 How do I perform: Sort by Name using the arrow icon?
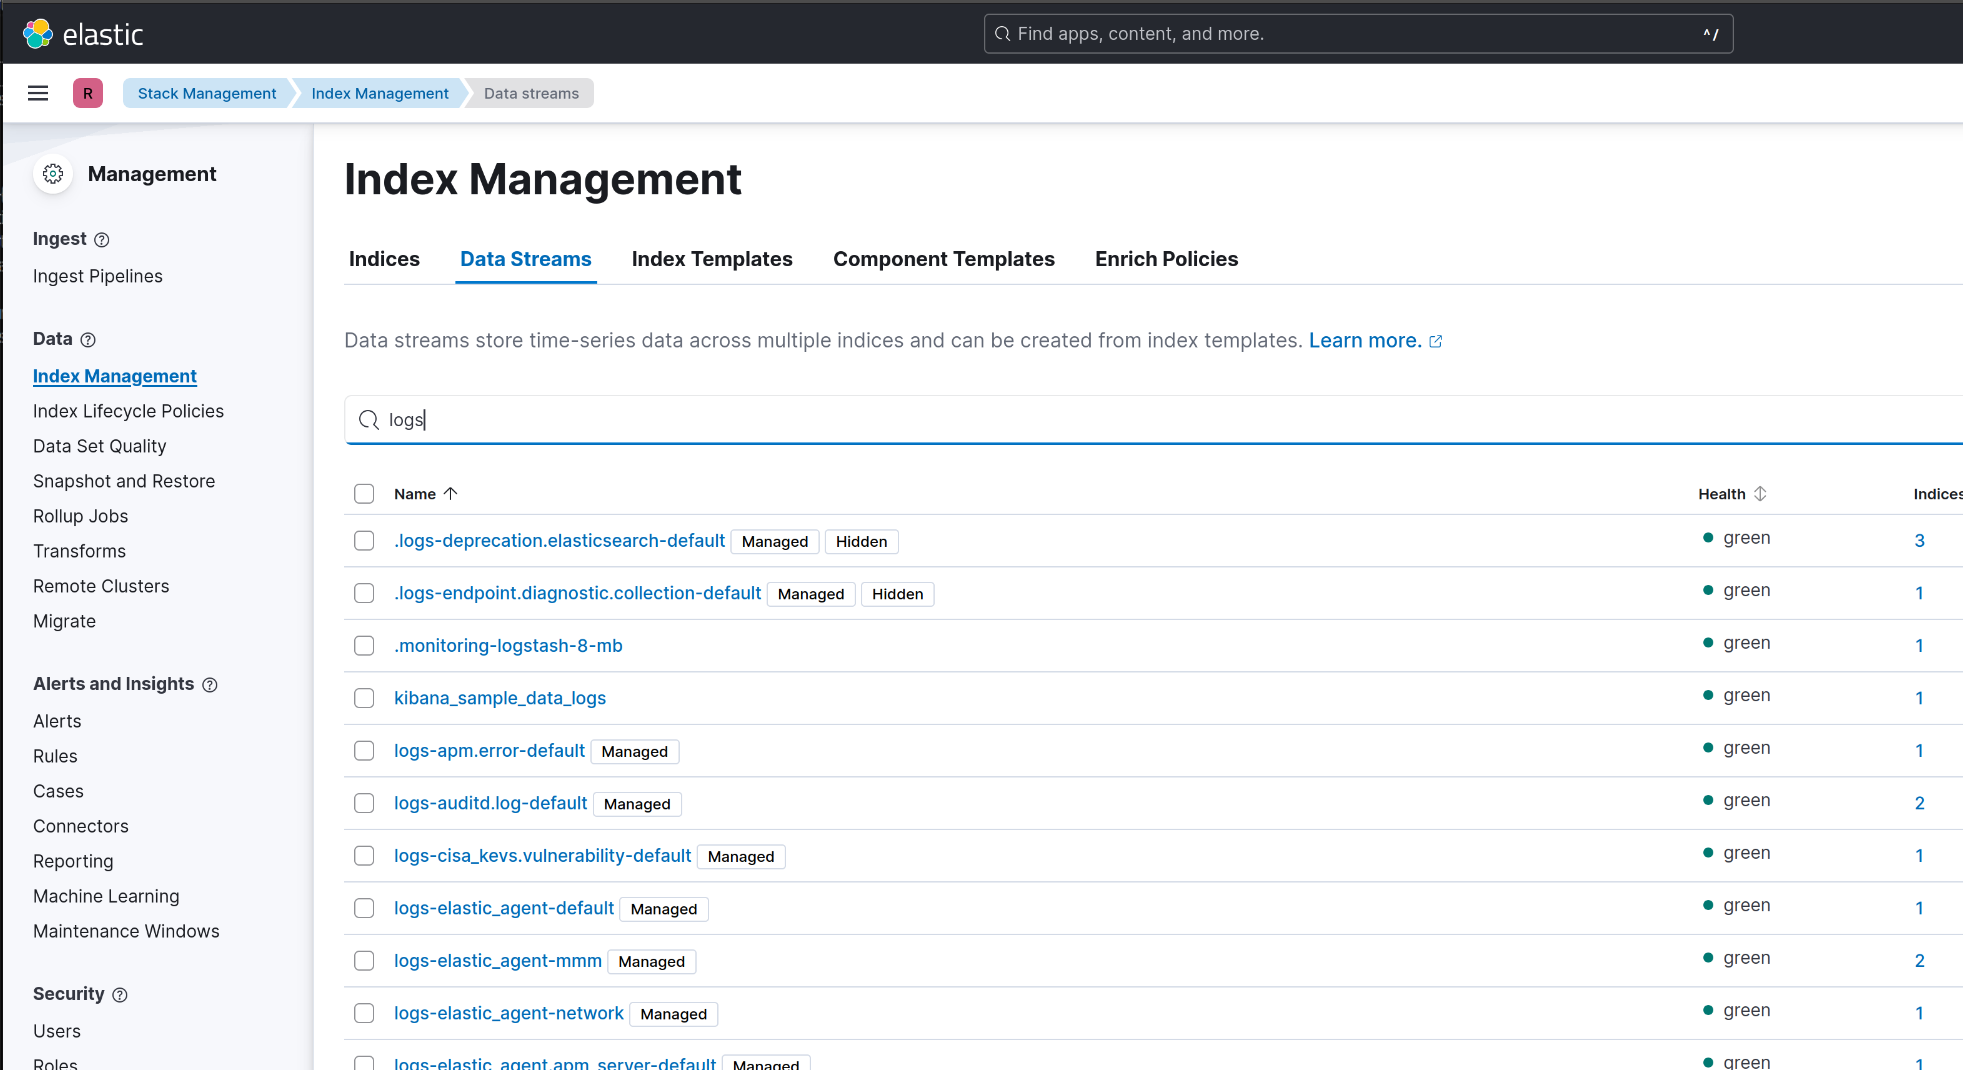pyautogui.click(x=451, y=493)
